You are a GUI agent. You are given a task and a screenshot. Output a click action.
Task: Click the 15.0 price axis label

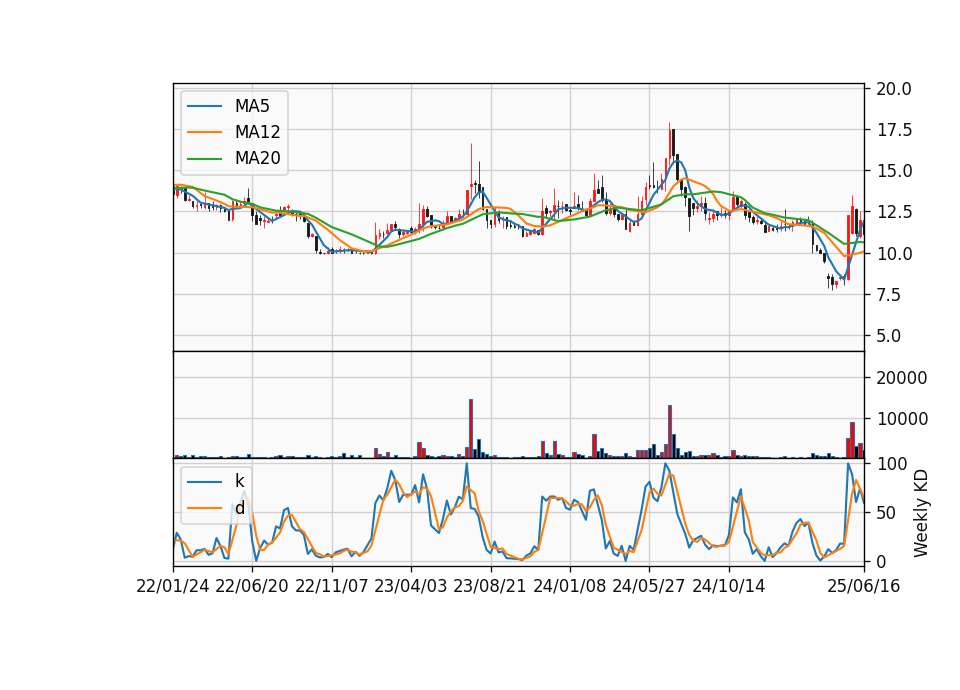pos(894,171)
